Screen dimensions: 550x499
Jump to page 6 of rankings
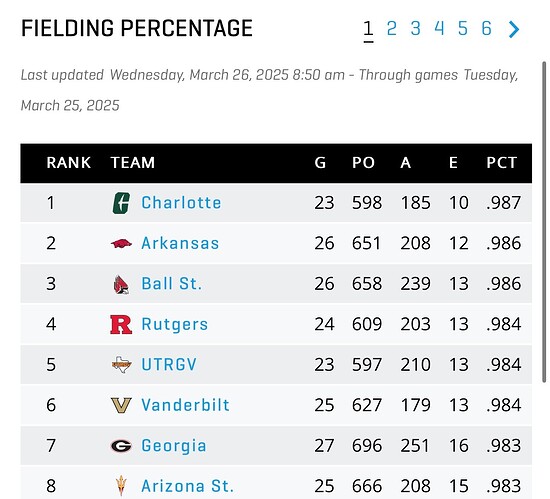486,28
